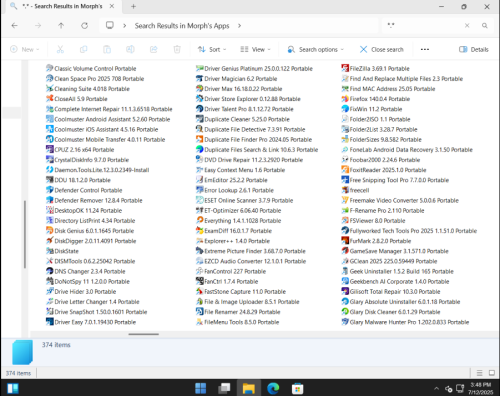Add a new tab with plus button
The width and height of the screenshot is (500, 396).
[133, 6]
